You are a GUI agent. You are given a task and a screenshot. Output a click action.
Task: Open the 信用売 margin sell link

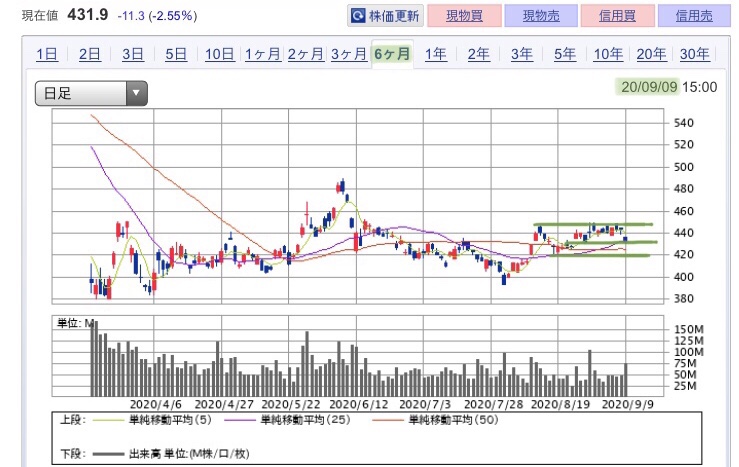(x=694, y=16)
